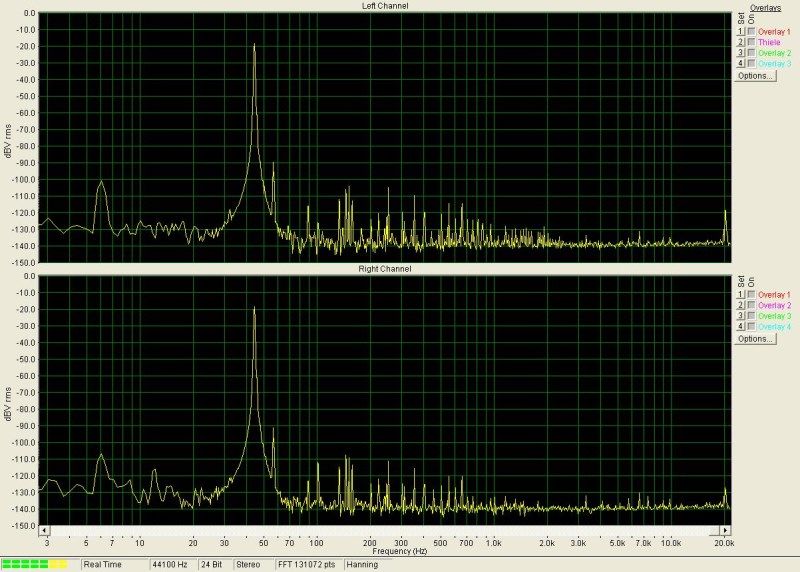Click Set button 4 in Right Channel overlays
The image size is (800, 572).
point(740,327)
